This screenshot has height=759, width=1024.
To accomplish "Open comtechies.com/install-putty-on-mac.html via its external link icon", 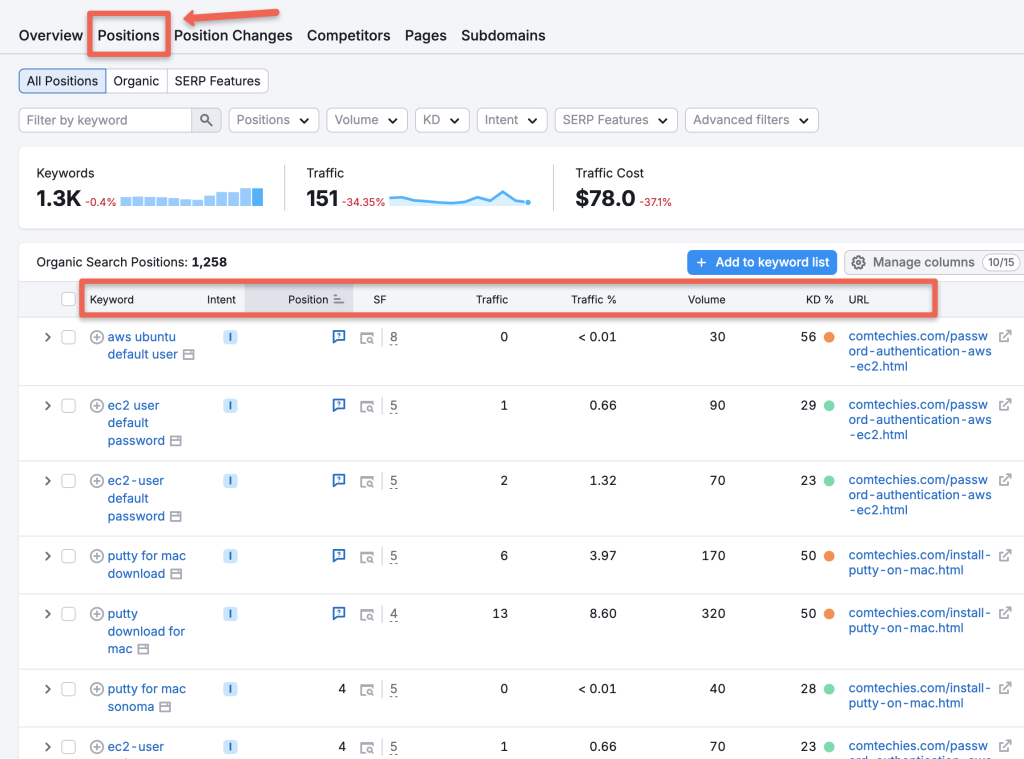I will pyautogui.click(x=1005, y=555).
